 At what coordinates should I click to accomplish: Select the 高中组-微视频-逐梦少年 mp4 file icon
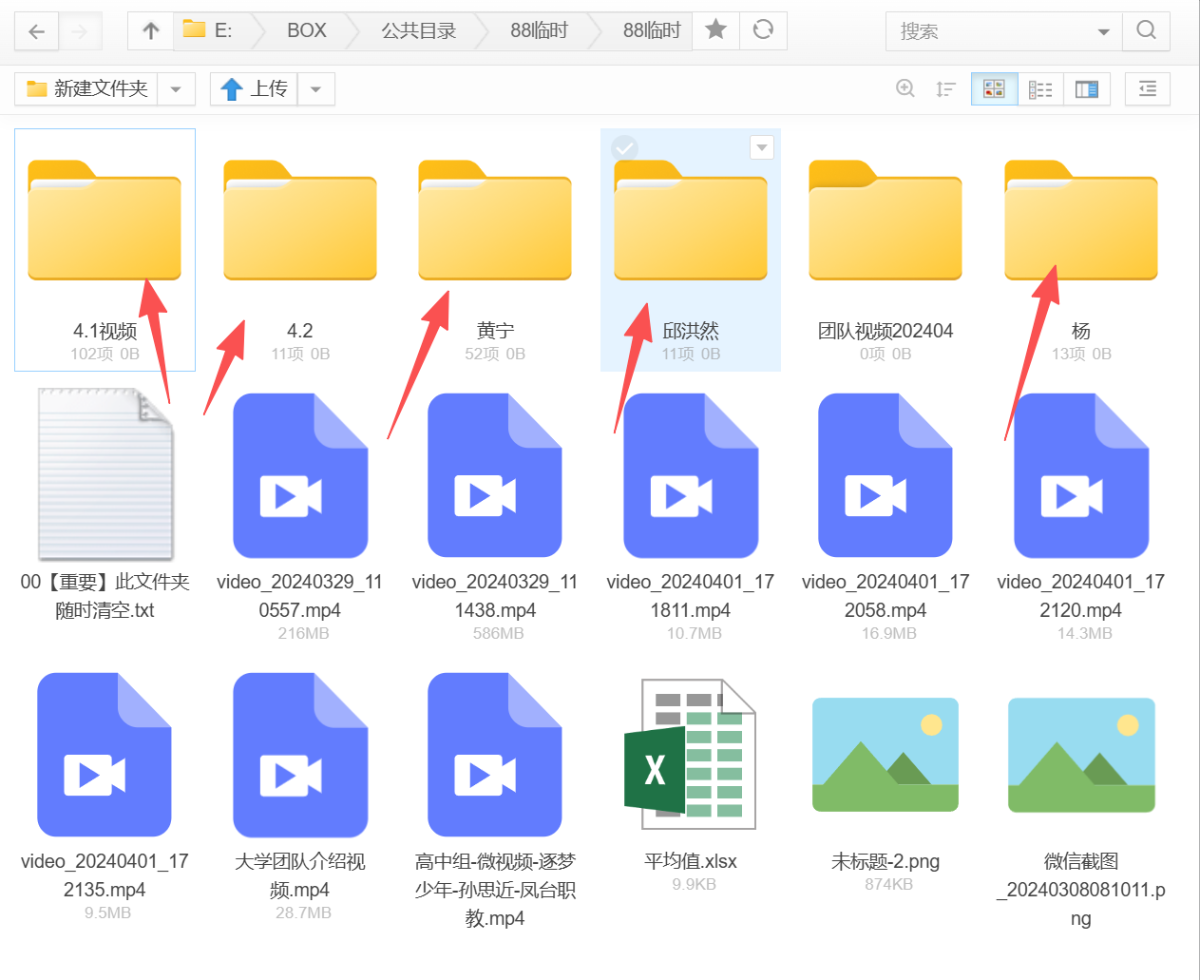[495, 755]
